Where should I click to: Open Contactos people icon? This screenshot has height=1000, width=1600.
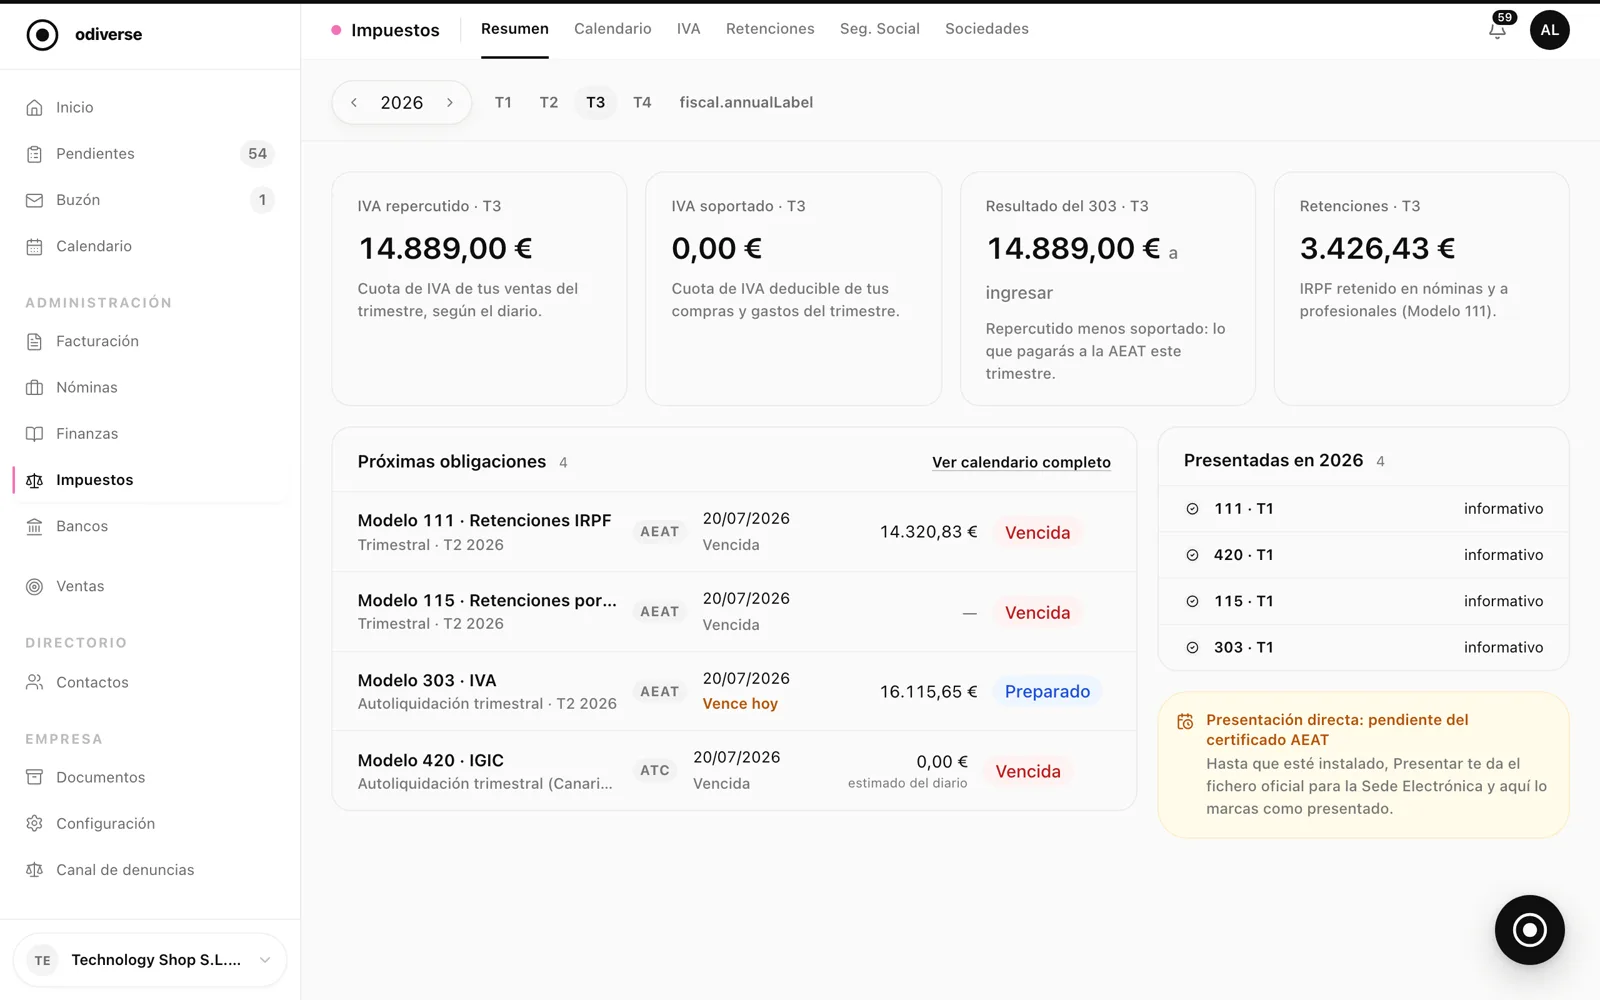(x=34, y=682)
